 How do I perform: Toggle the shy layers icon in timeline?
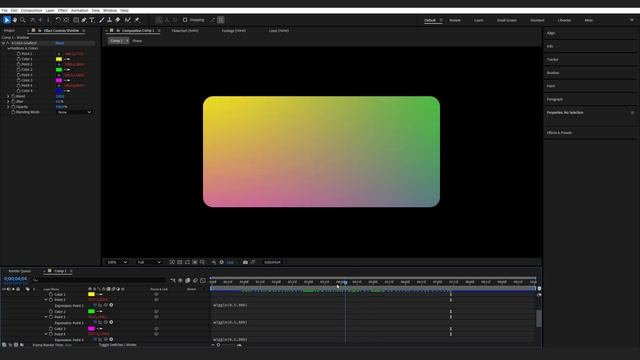(180, 280)
